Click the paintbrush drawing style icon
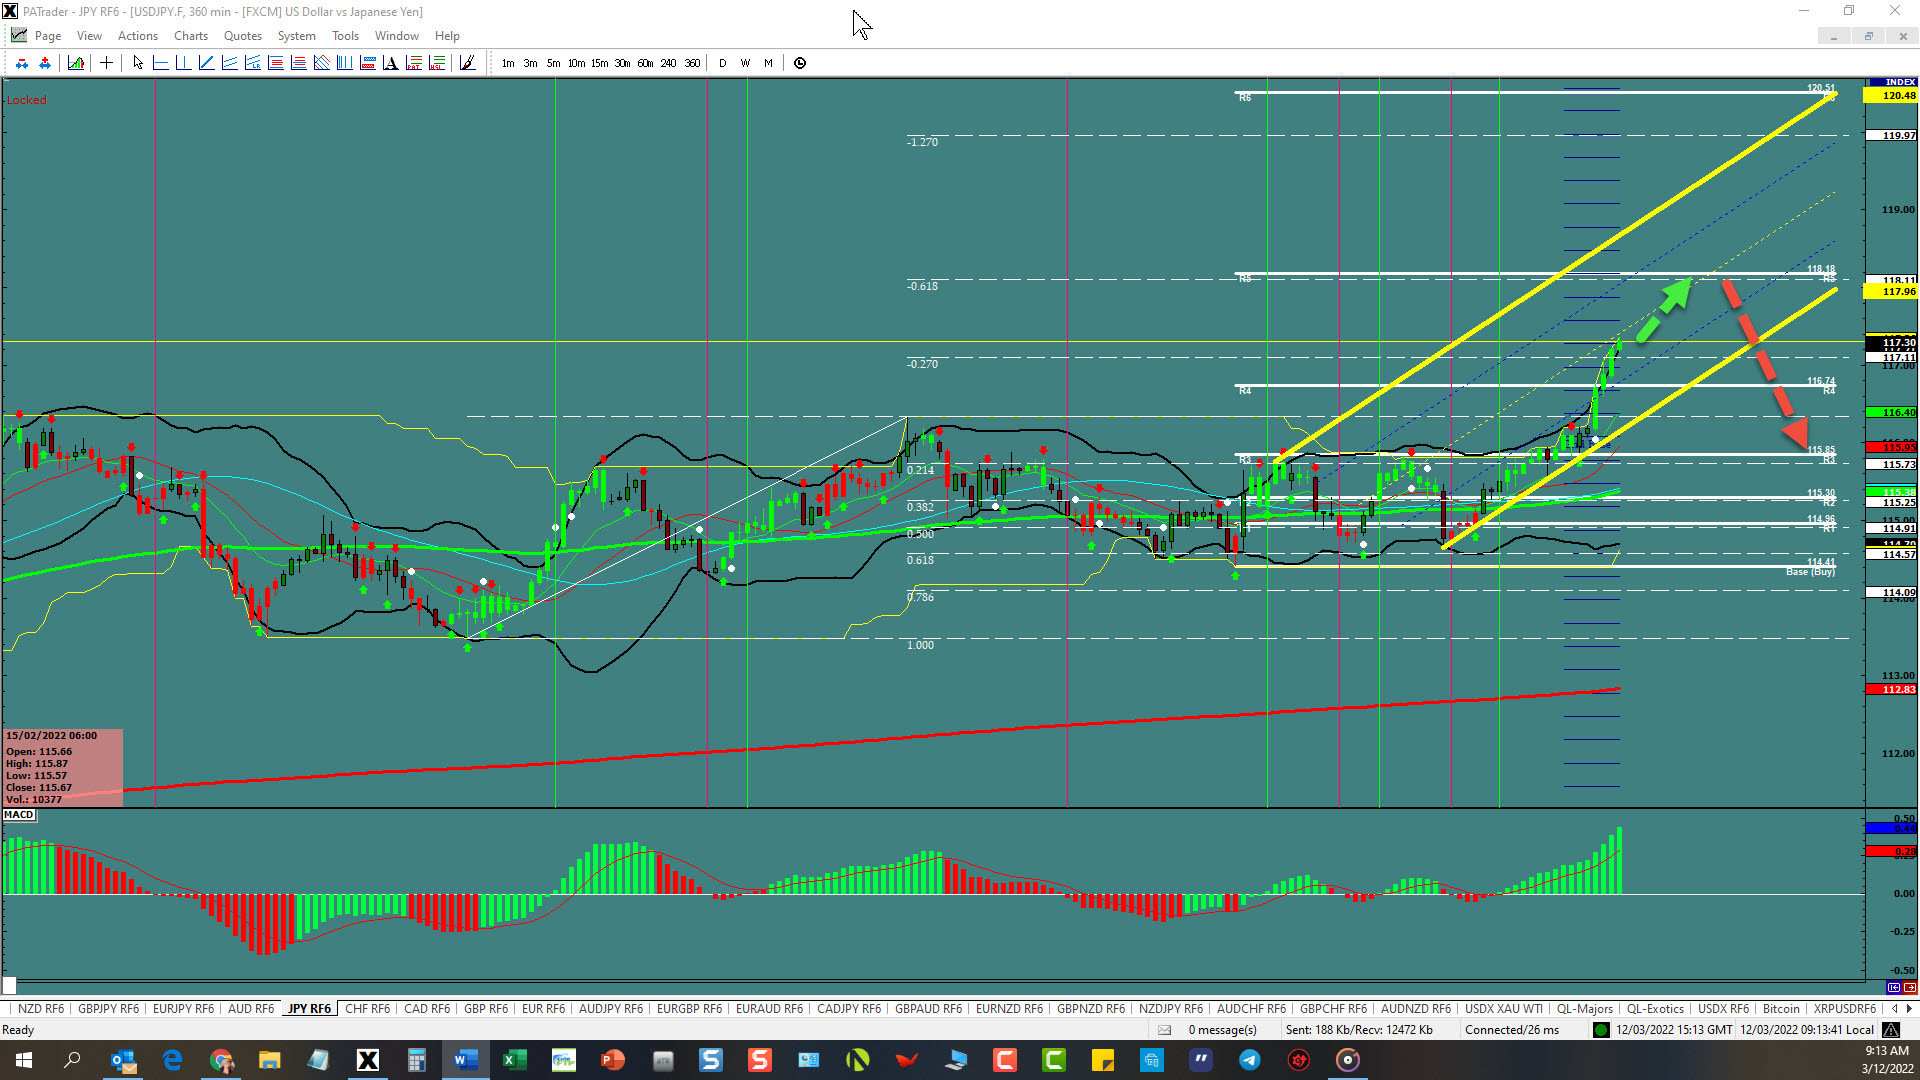The height and width of the screenshot is (1080, 1920). (x=467, y=63)
